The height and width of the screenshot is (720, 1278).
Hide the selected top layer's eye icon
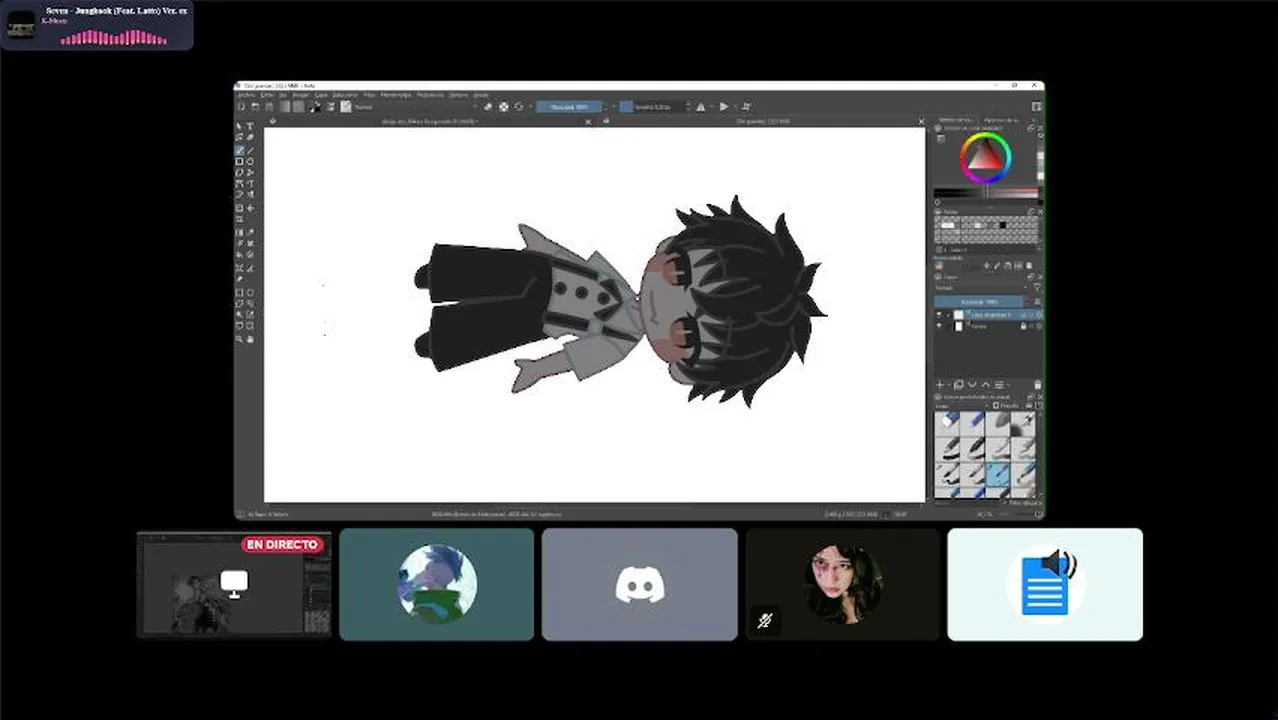click(939, 315)
